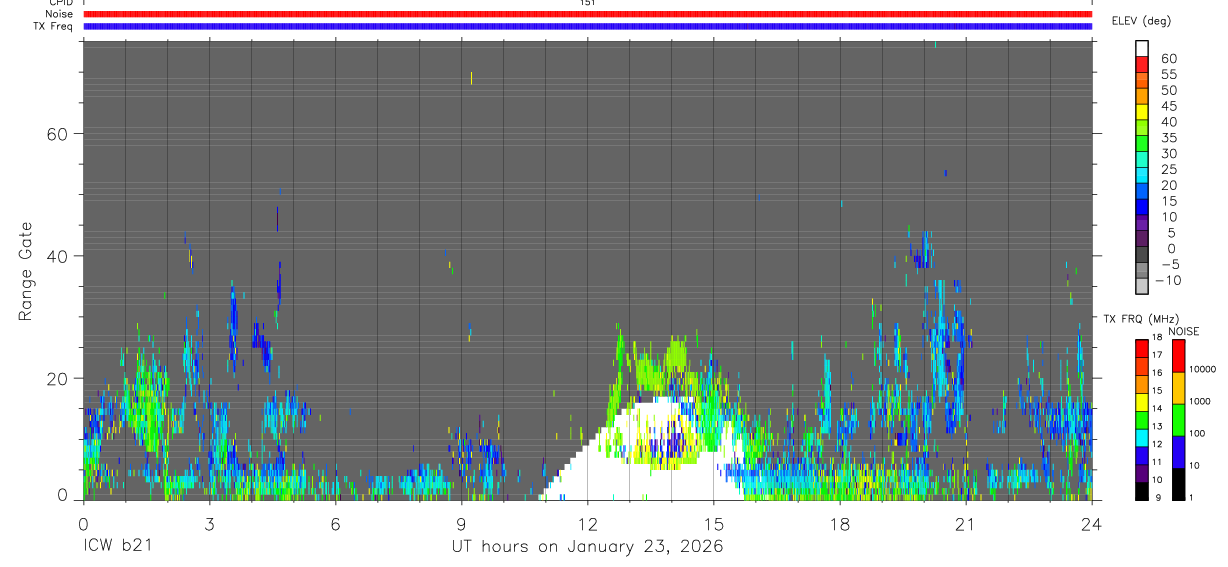This screenshot has width=1228, height=567.
Task: Click the "Noise" row label at top left
Action: [59, 14]
